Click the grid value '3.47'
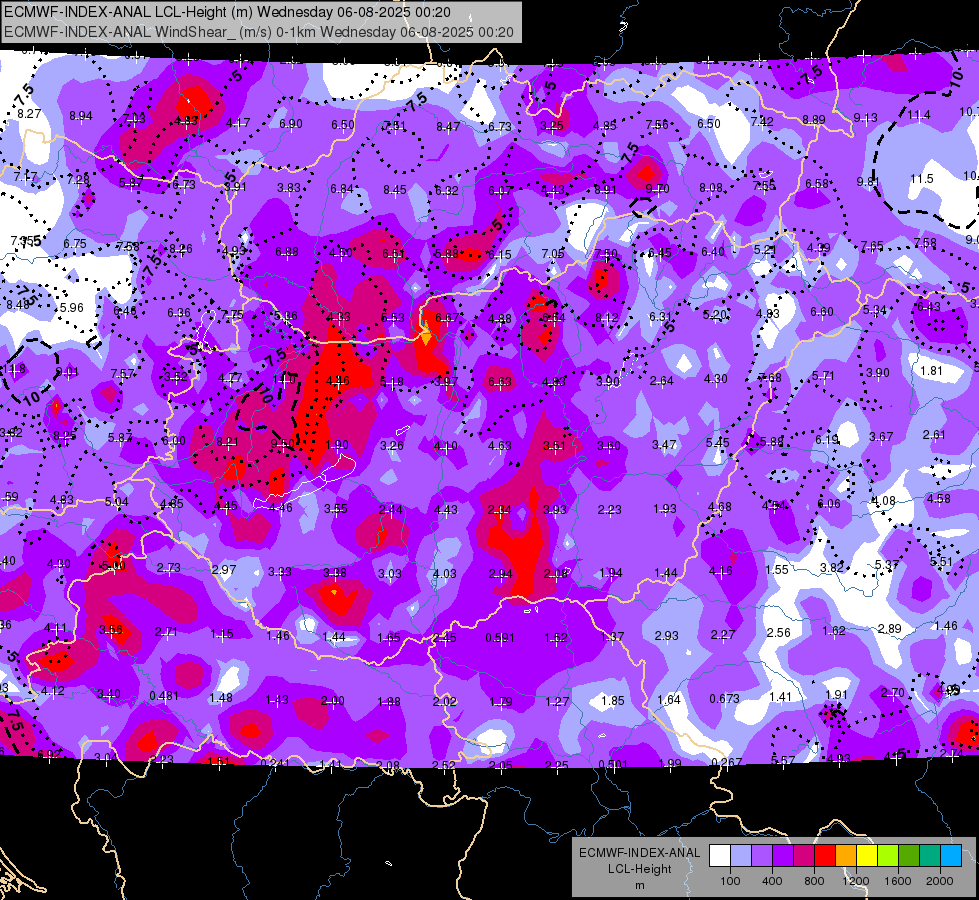 tap(664, 444)
